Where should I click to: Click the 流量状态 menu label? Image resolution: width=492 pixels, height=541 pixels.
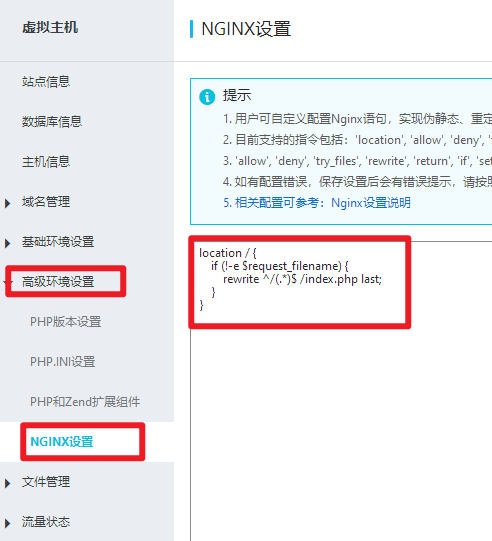pos(46,522)
